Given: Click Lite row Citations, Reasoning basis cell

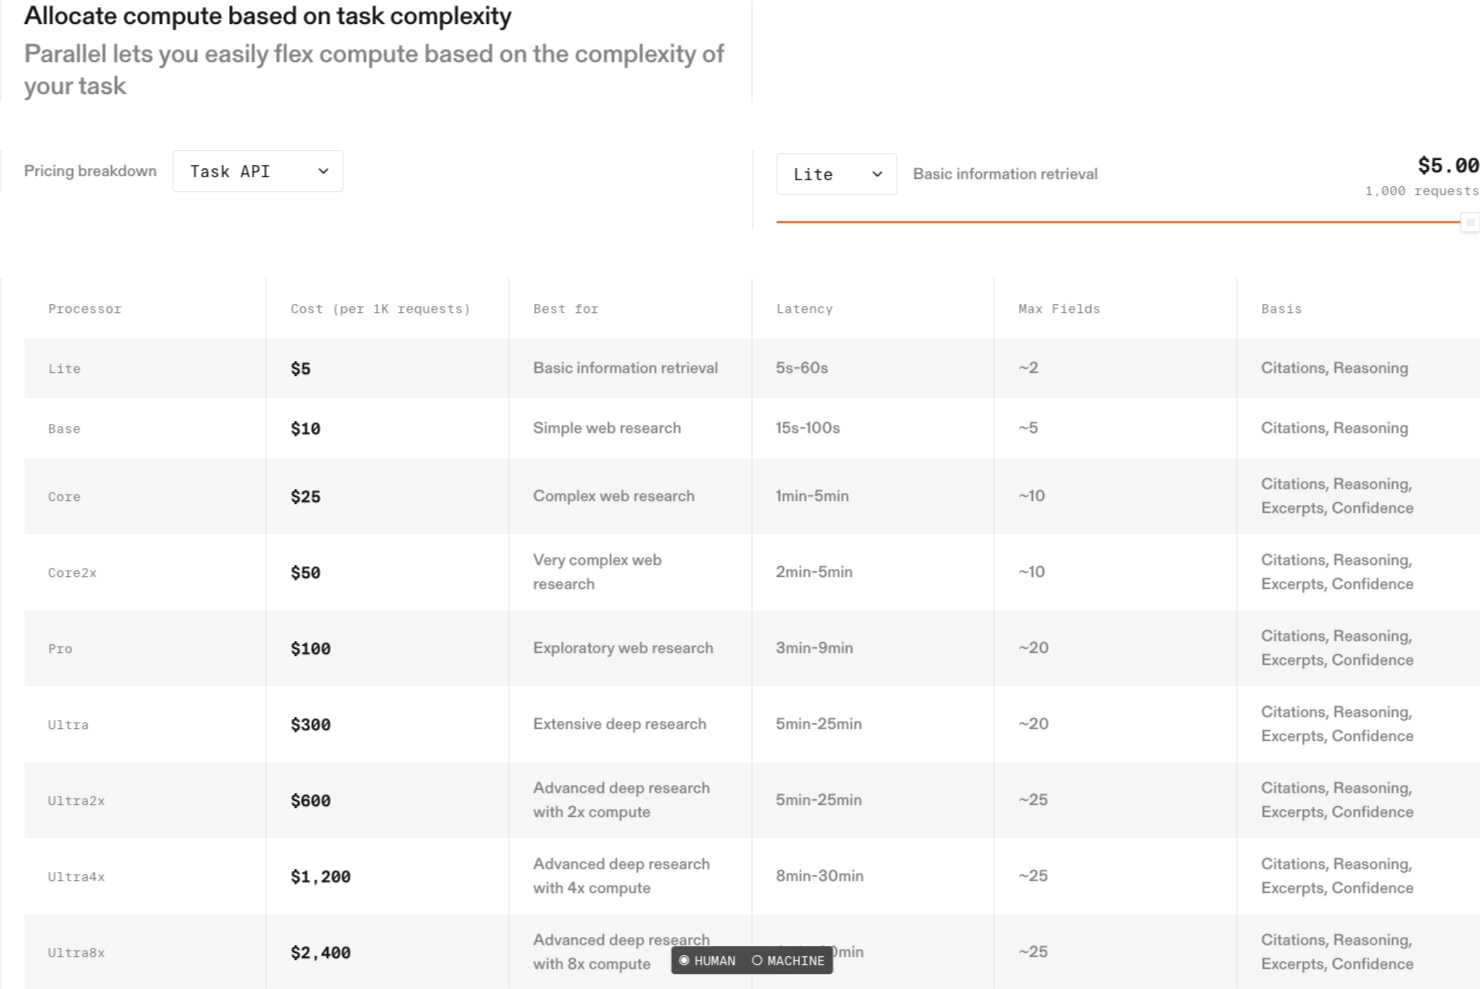Looking at the screenshot, I should pyautogui.click(x=1334, y=368).
